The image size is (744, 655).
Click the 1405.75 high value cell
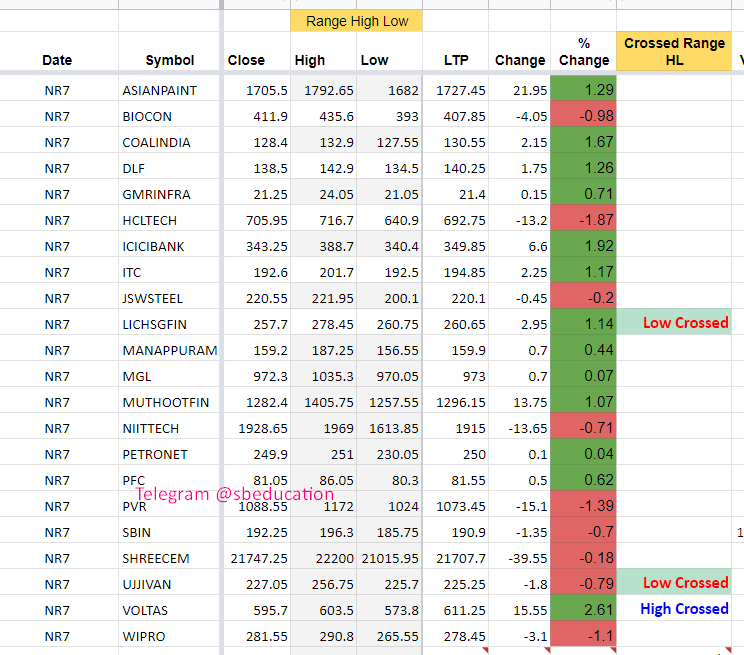click(x=324, y=402)
